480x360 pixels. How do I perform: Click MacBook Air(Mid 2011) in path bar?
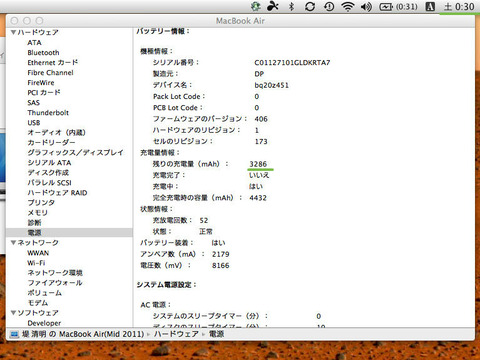[x=102, y=334]
